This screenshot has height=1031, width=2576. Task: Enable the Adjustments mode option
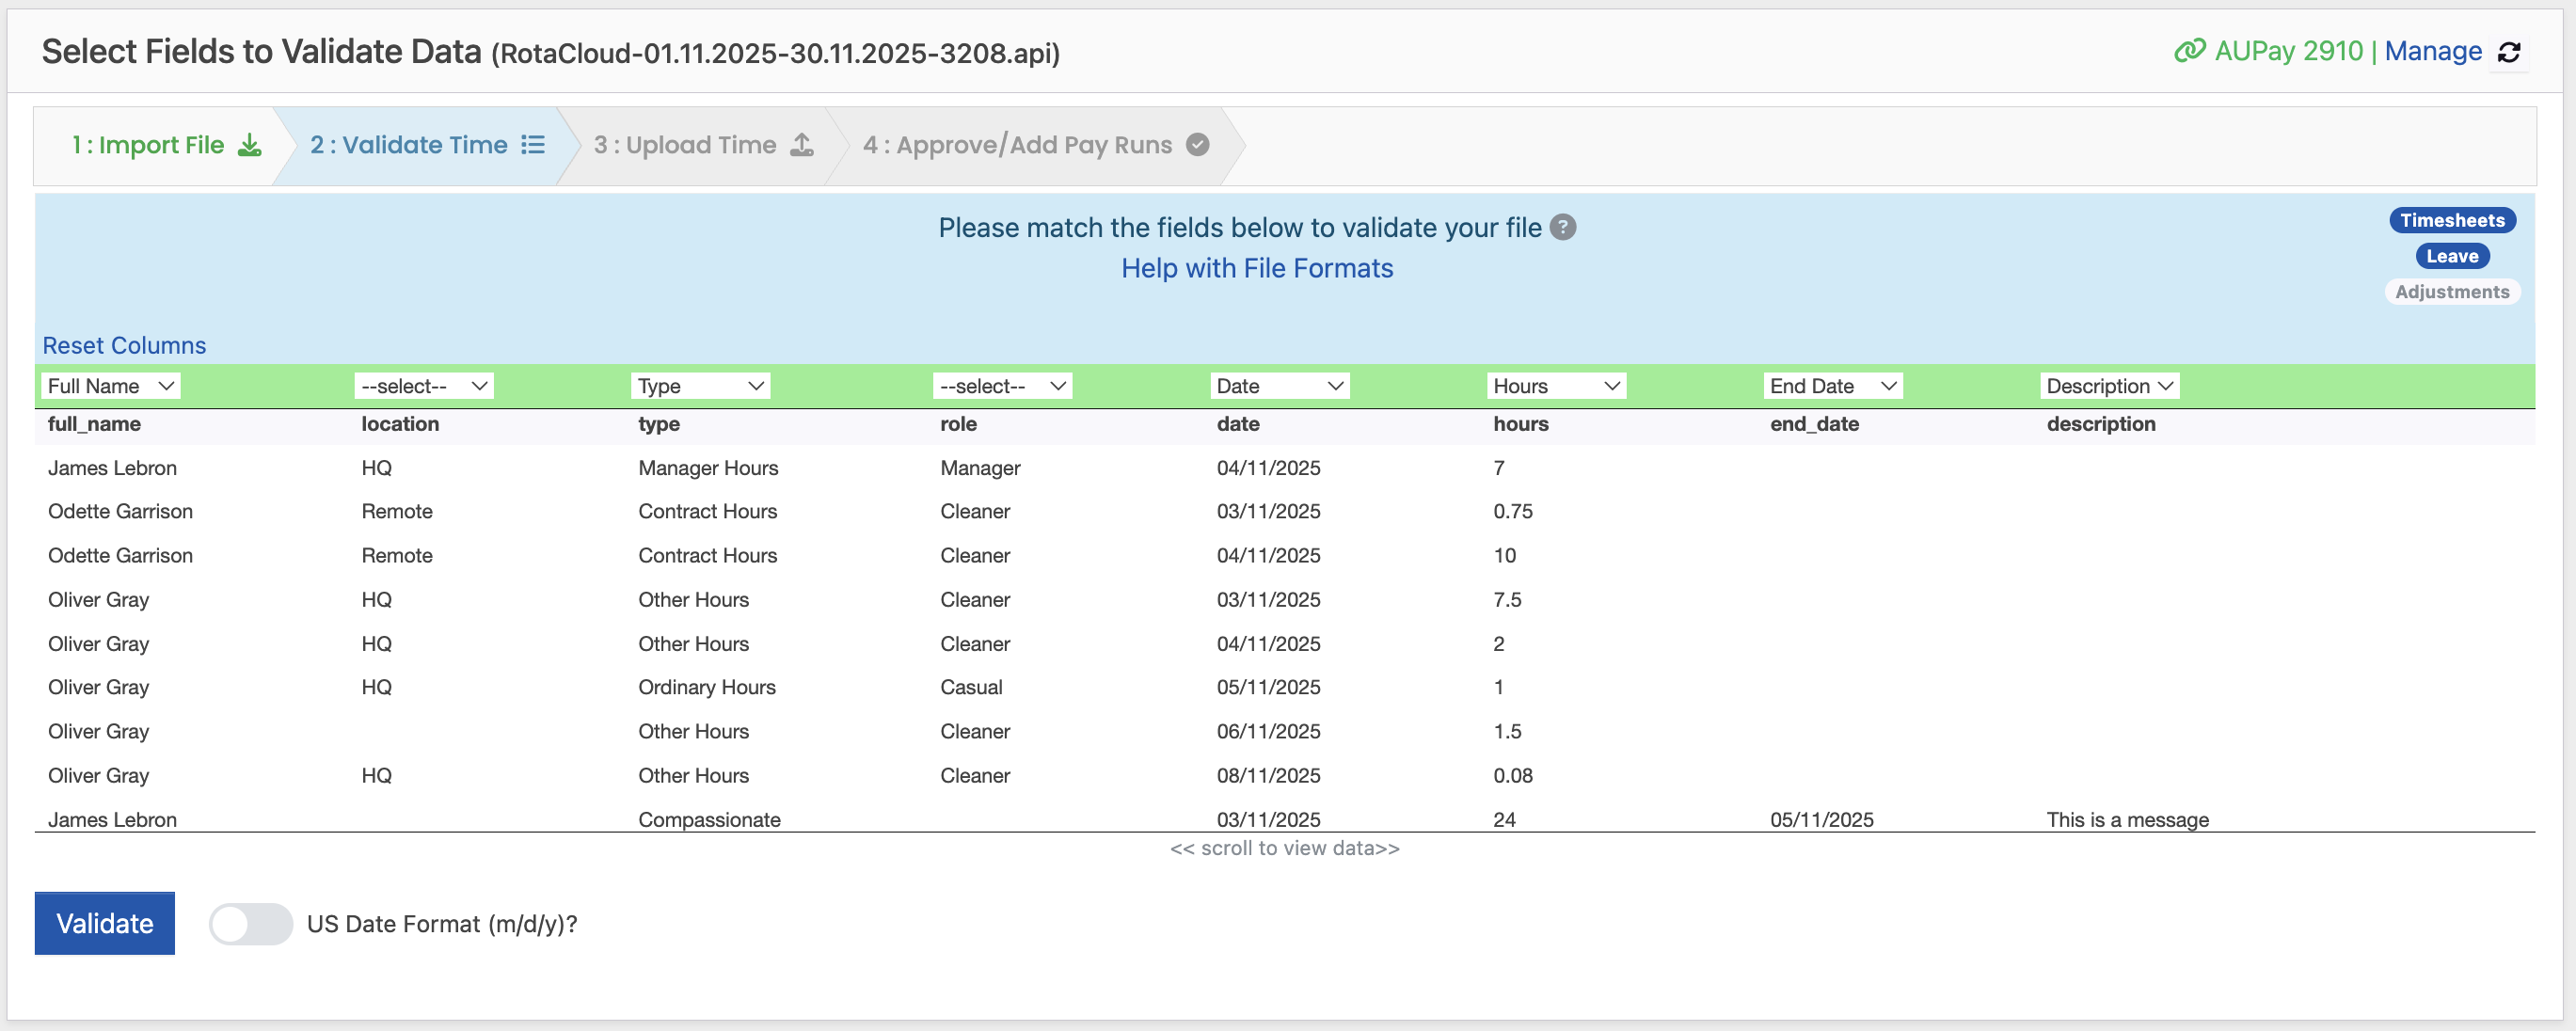pos(2452,291)
